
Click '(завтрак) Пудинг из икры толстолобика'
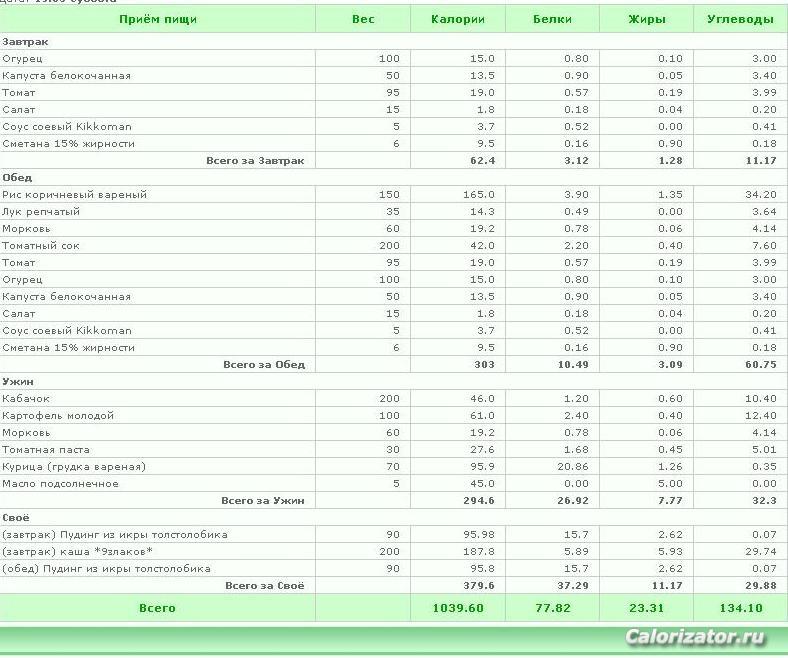(x=115, y=534)
